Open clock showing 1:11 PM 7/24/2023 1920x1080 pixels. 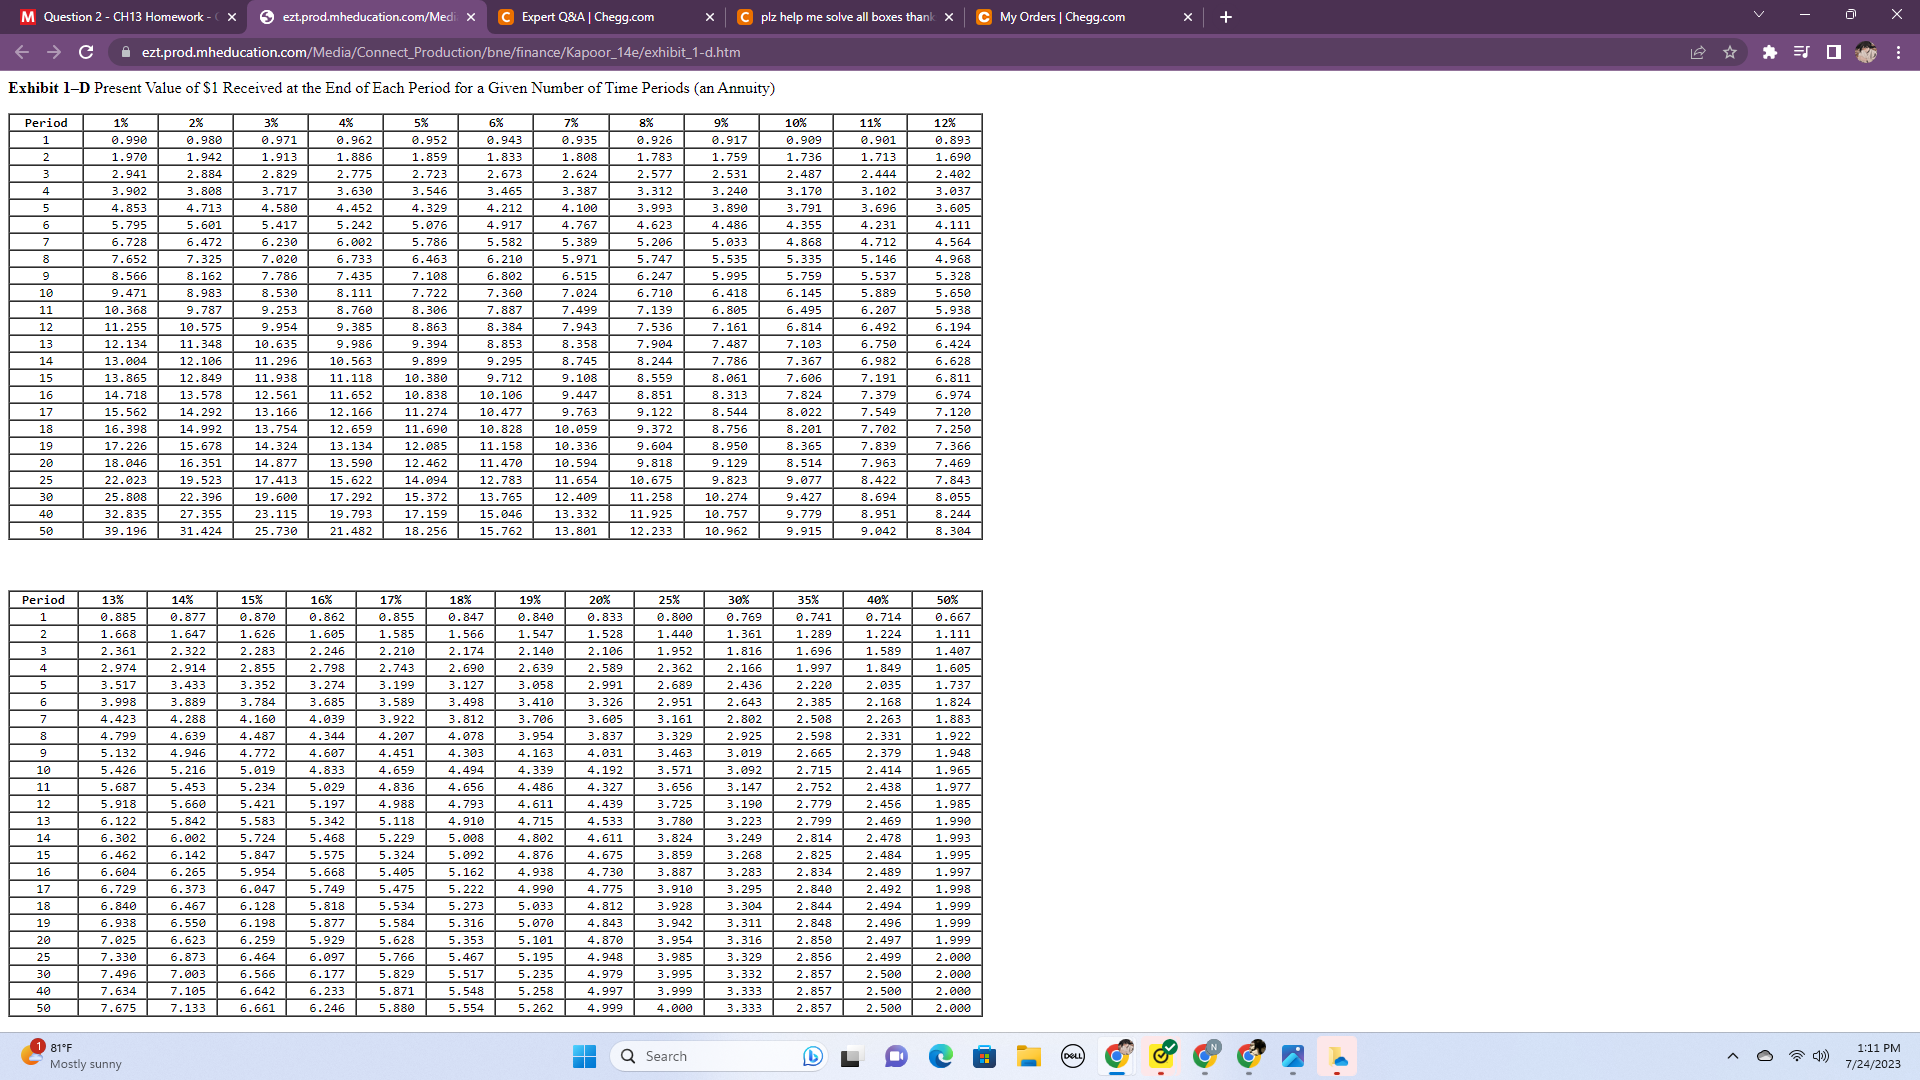1873,1056
